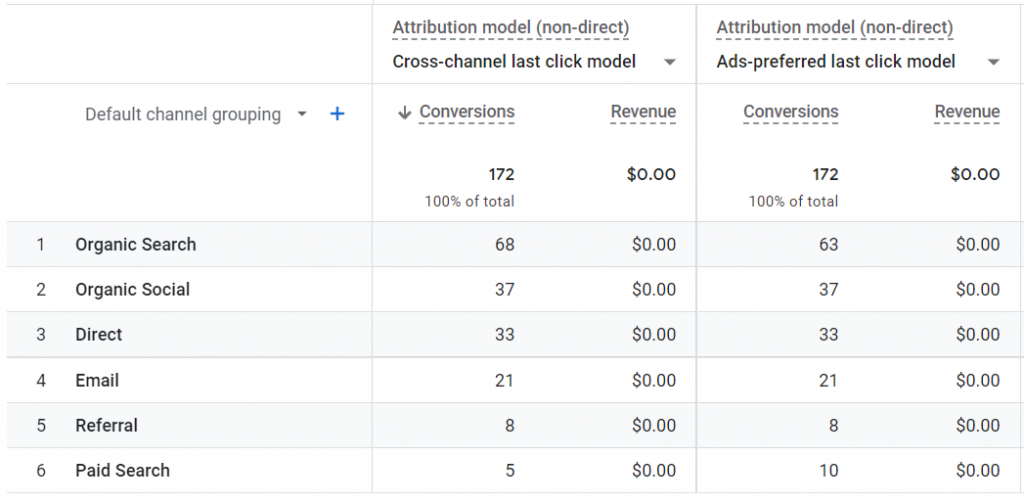Click the left Attribution model (non-direct) label
This screenshot has height=502, width=1024.
coord(510,27)
